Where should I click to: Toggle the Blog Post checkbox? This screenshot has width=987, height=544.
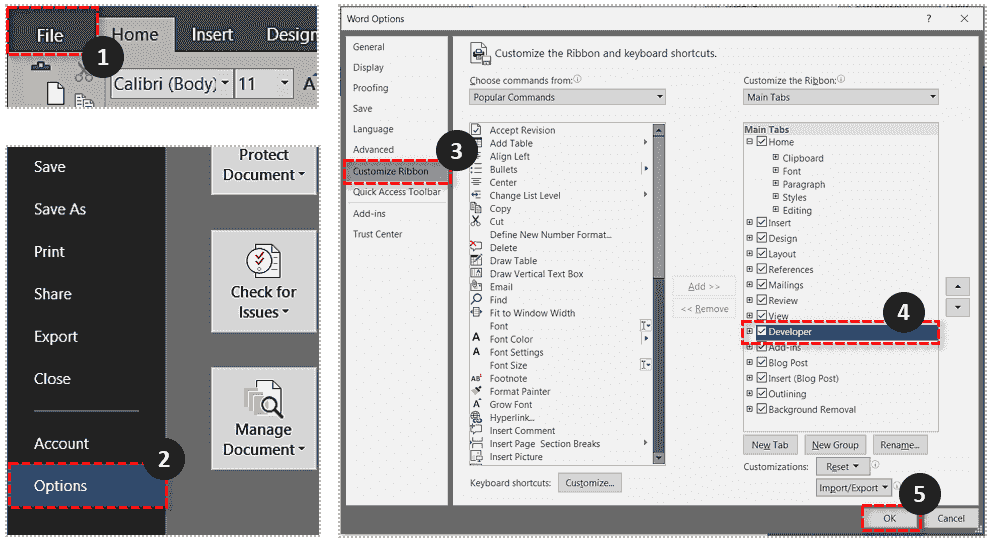[762, 362]
